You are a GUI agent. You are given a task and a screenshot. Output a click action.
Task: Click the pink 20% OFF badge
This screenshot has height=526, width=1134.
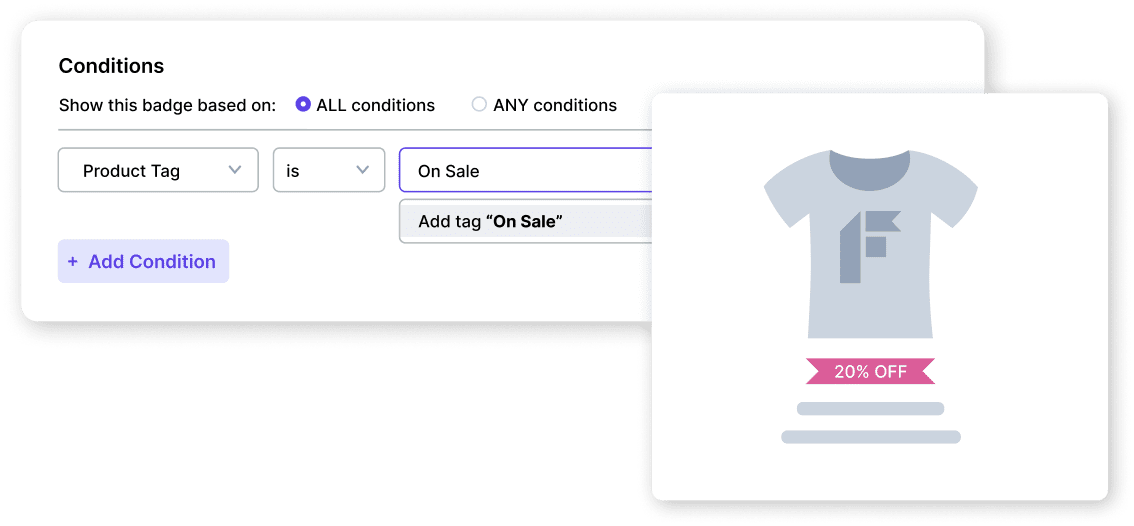point(870,372)
